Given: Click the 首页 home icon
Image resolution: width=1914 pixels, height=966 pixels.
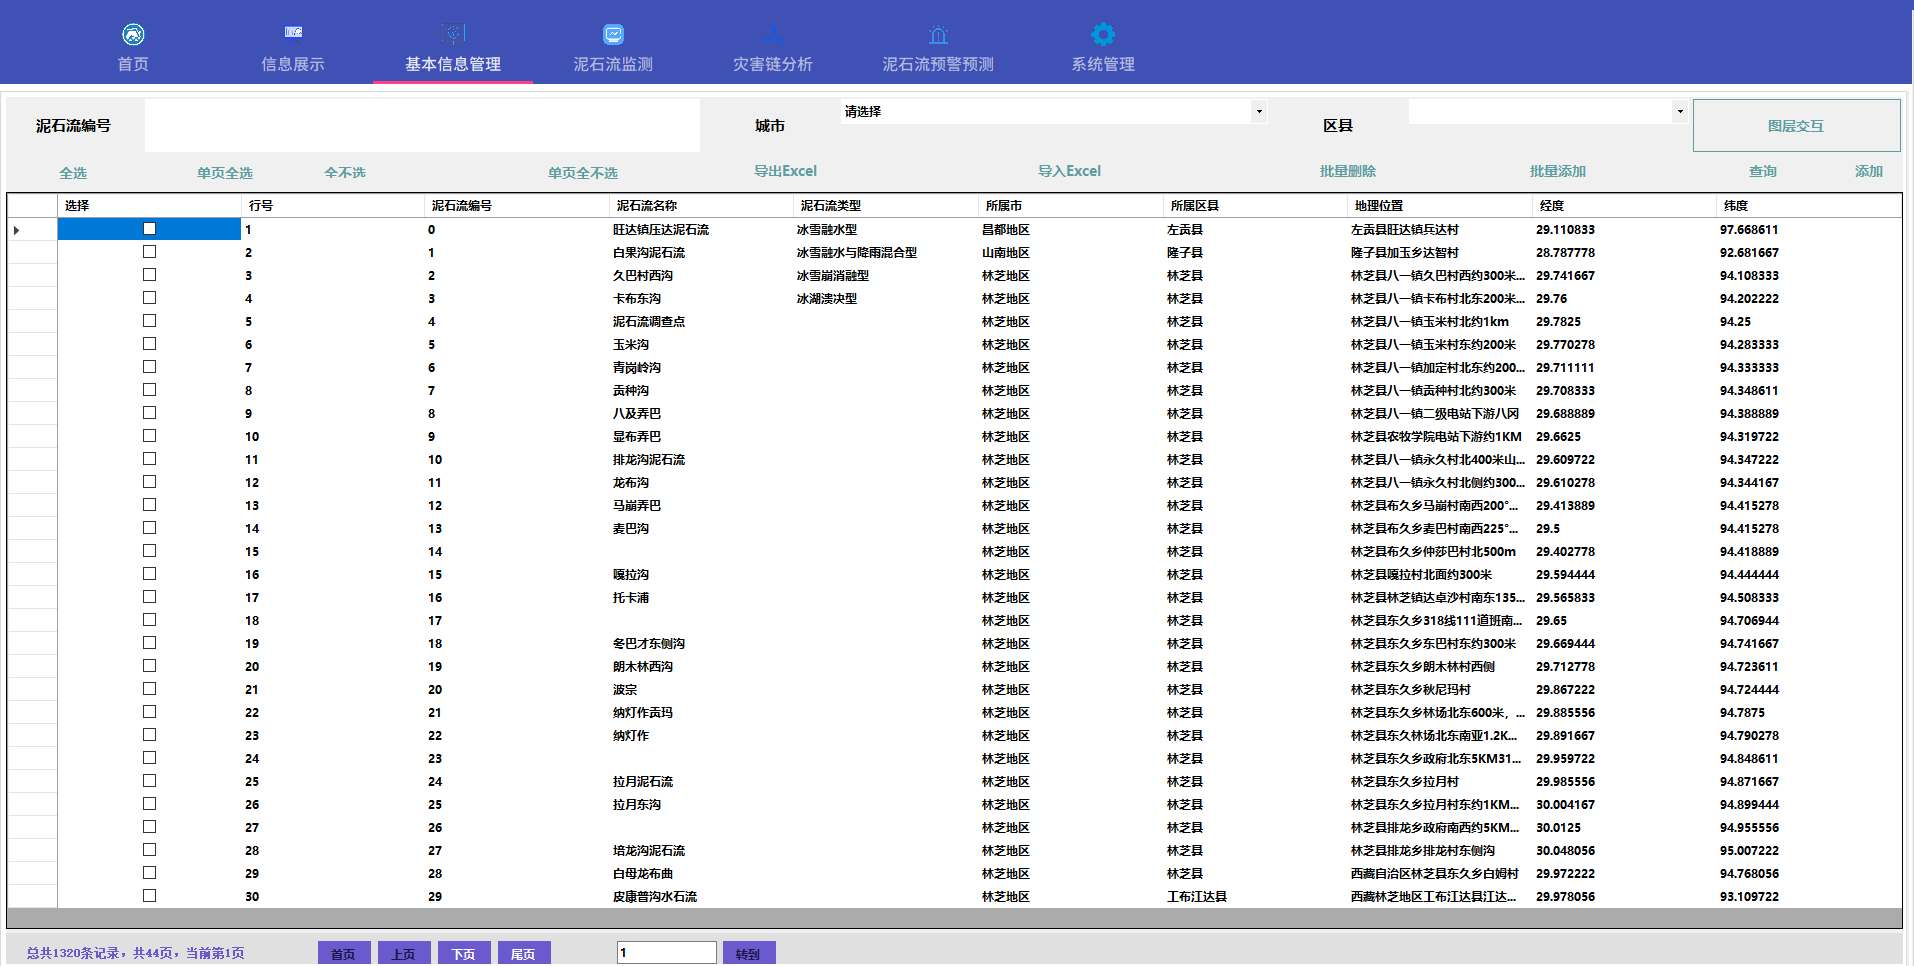Looking at the screenshot, I should (x=133, y=35).
